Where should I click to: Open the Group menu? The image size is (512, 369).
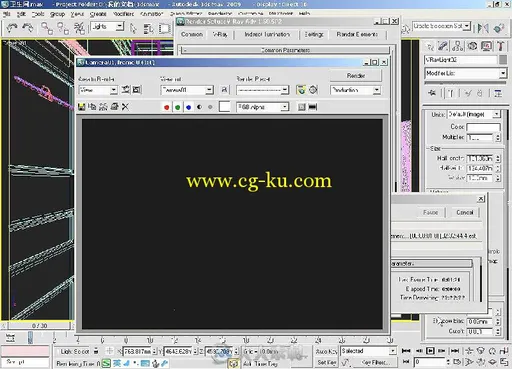(57, 14)
